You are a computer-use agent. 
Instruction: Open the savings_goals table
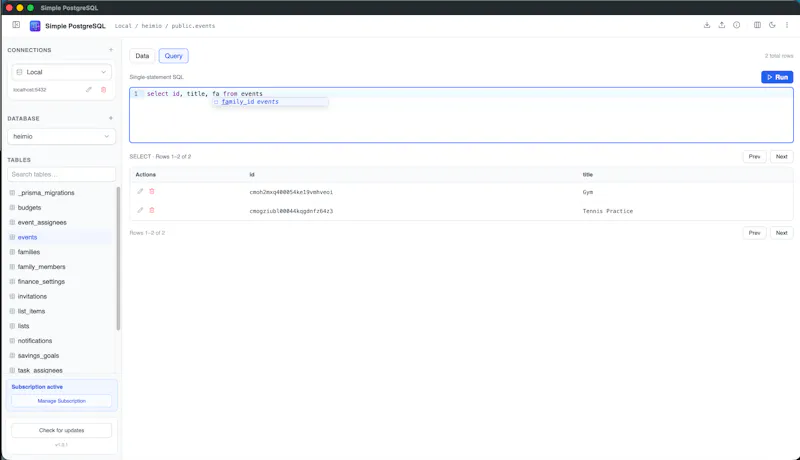[x=38, y=355]
